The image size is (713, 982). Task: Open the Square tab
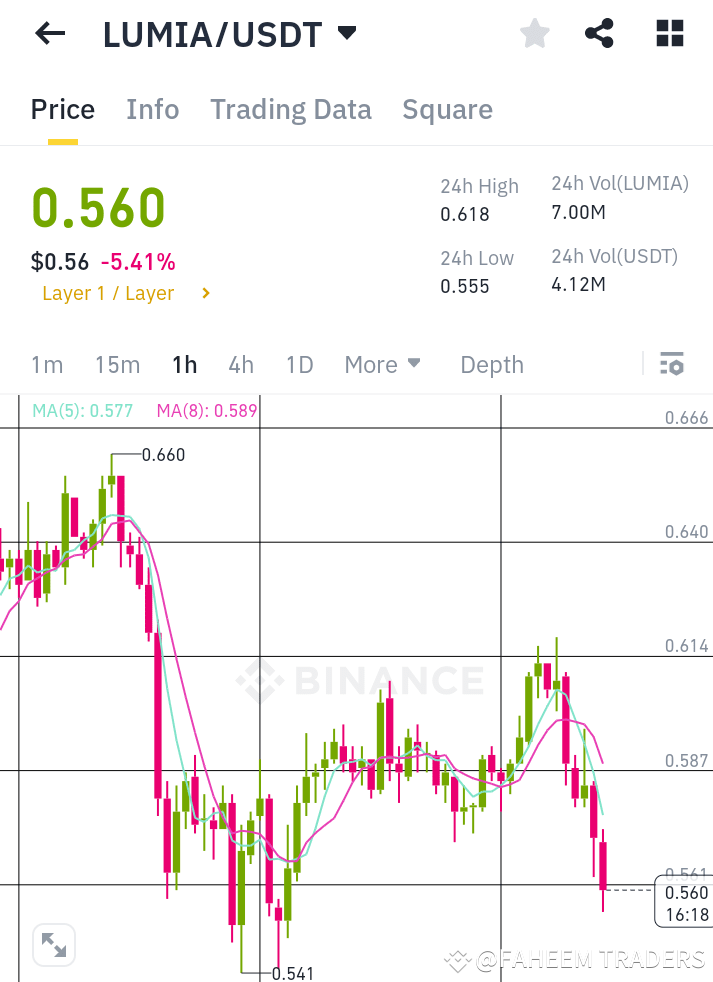[447, 109]
